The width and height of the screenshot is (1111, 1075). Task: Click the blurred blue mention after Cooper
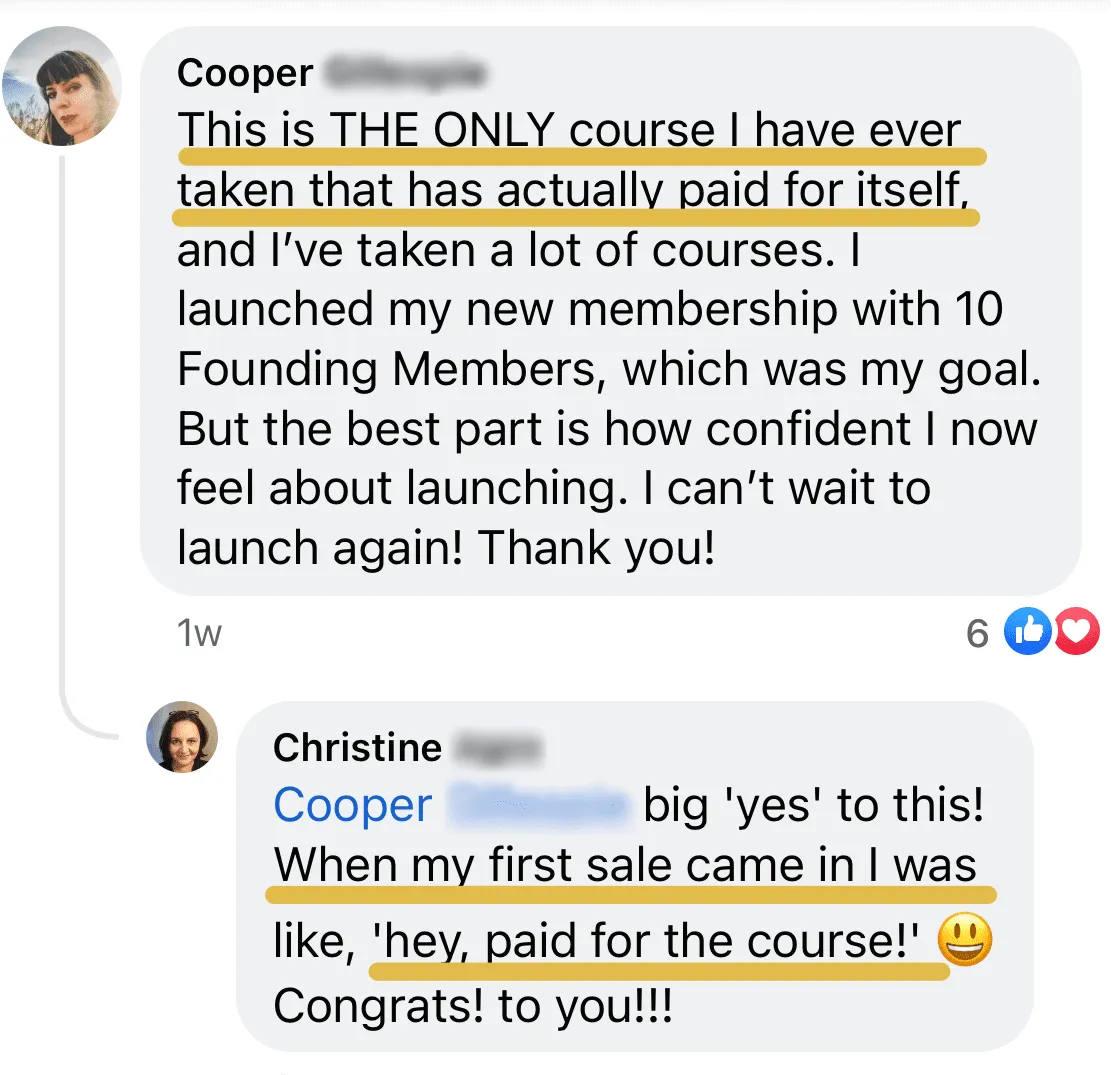(539, 806)
